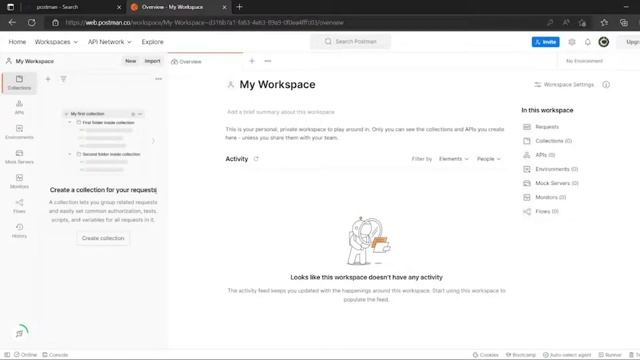Click next arrow on collection preview
640x360 pixels.
pos(153,141)
